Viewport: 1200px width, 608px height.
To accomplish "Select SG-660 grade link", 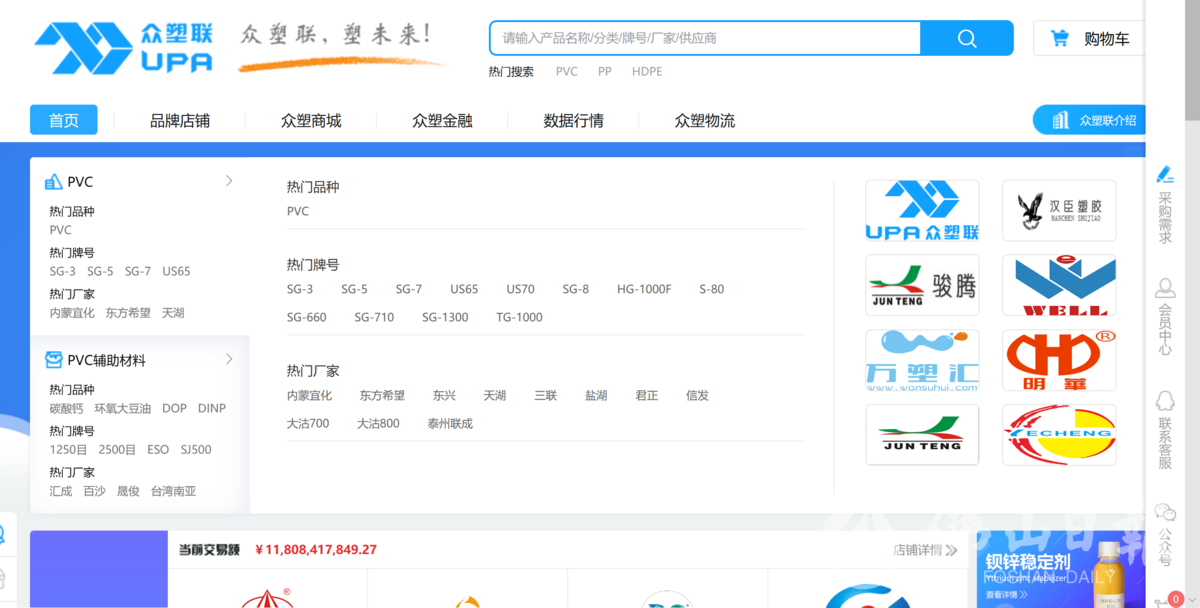I will tap(306, 317).
